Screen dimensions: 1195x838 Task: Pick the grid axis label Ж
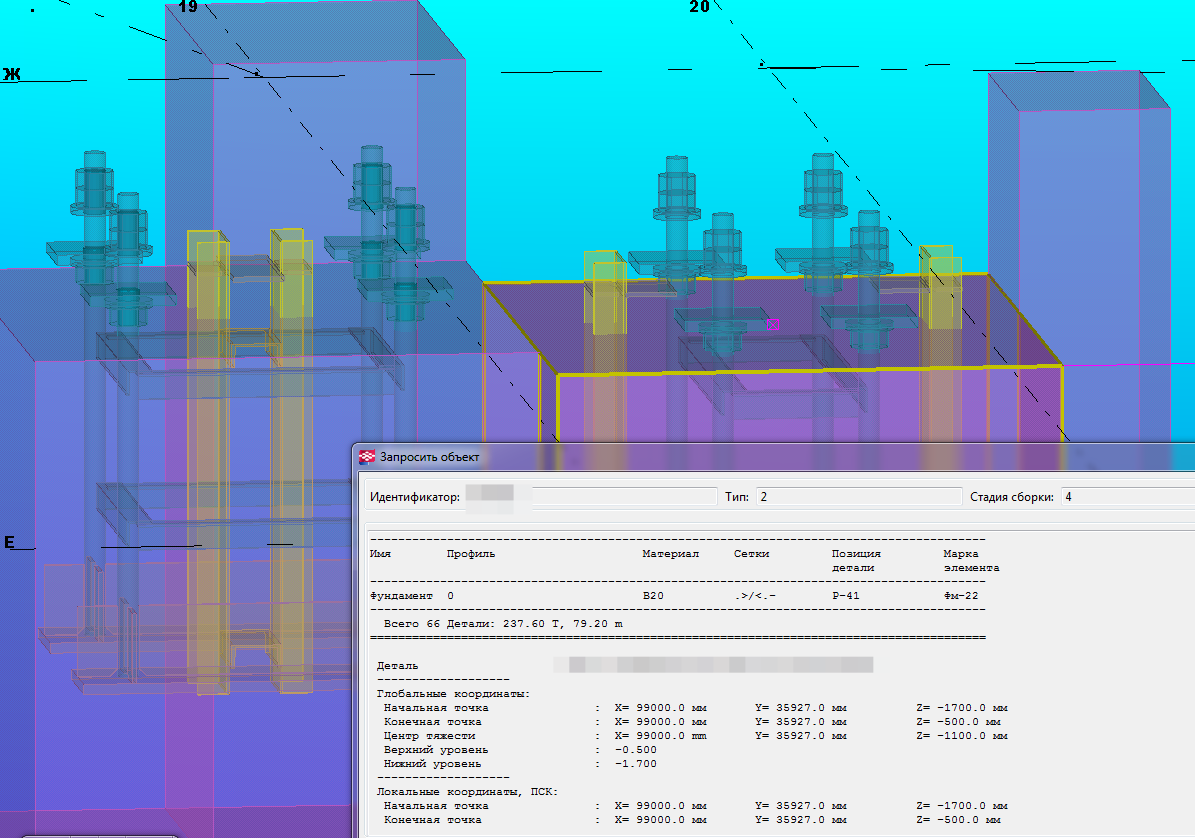11,75
